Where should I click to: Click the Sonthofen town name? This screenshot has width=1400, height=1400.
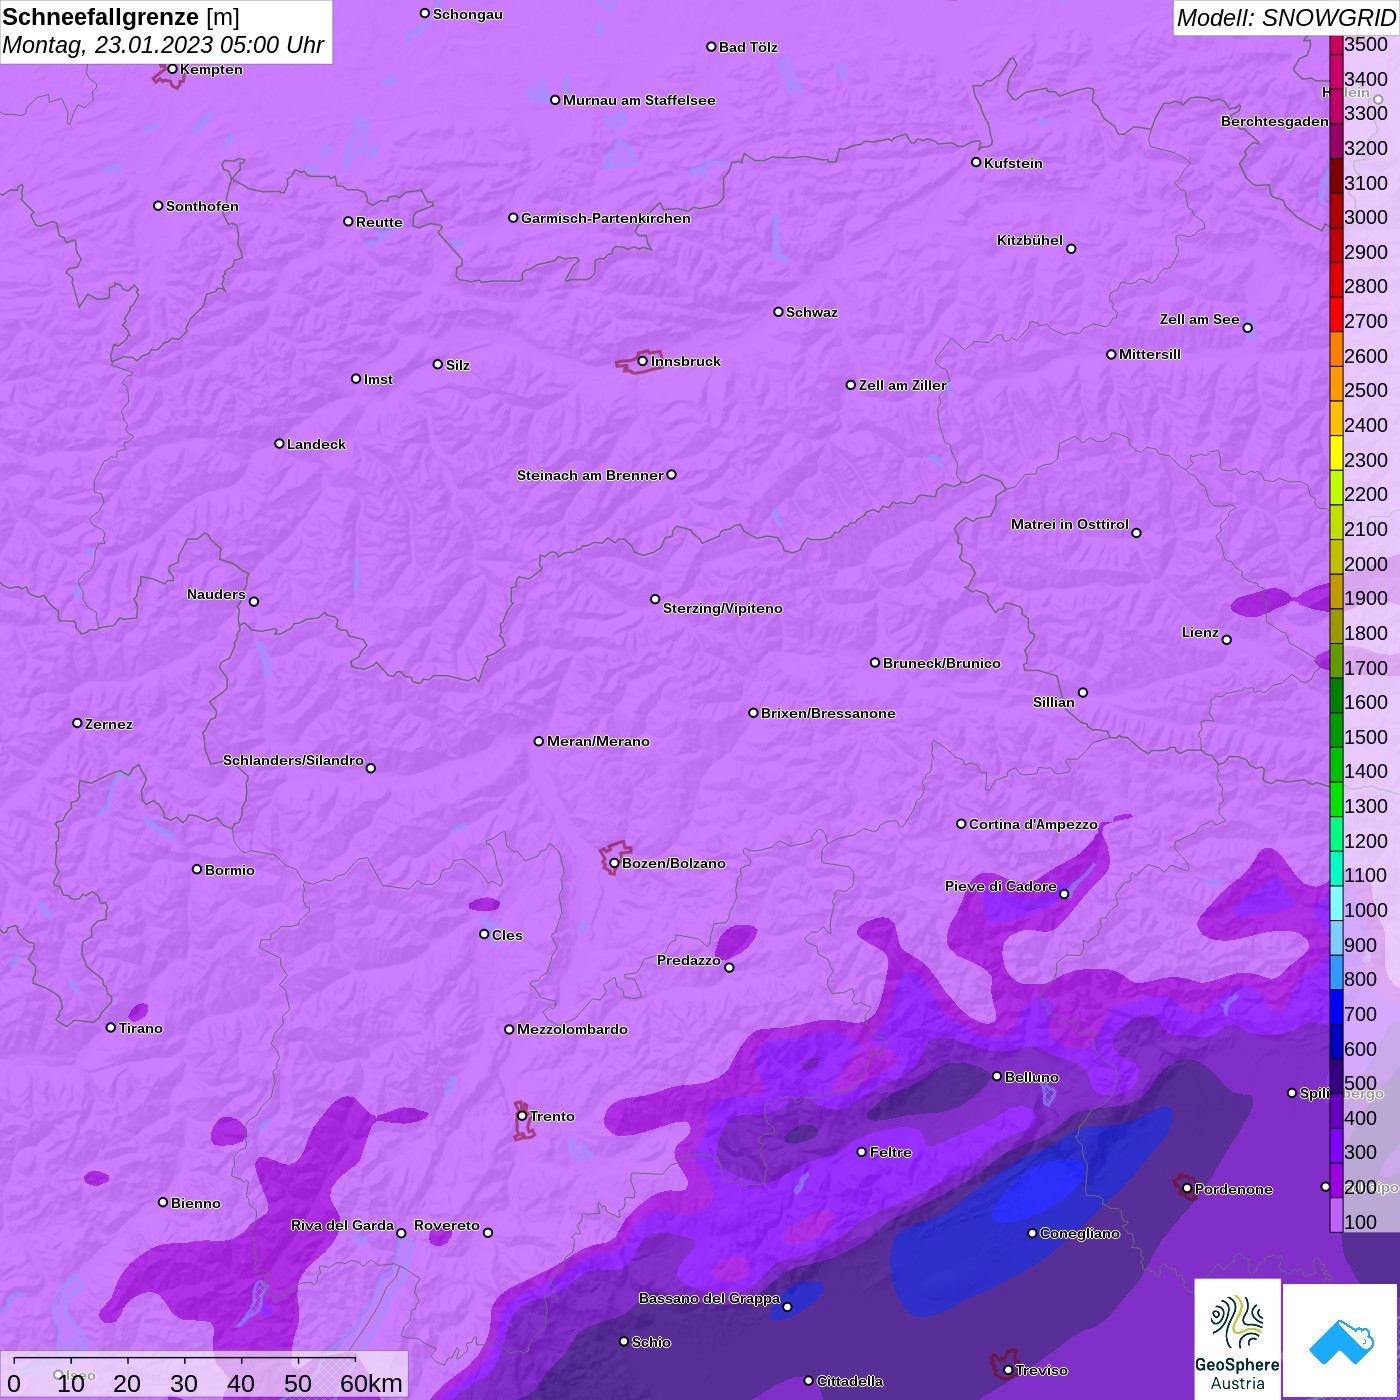(x=202, y=206)
